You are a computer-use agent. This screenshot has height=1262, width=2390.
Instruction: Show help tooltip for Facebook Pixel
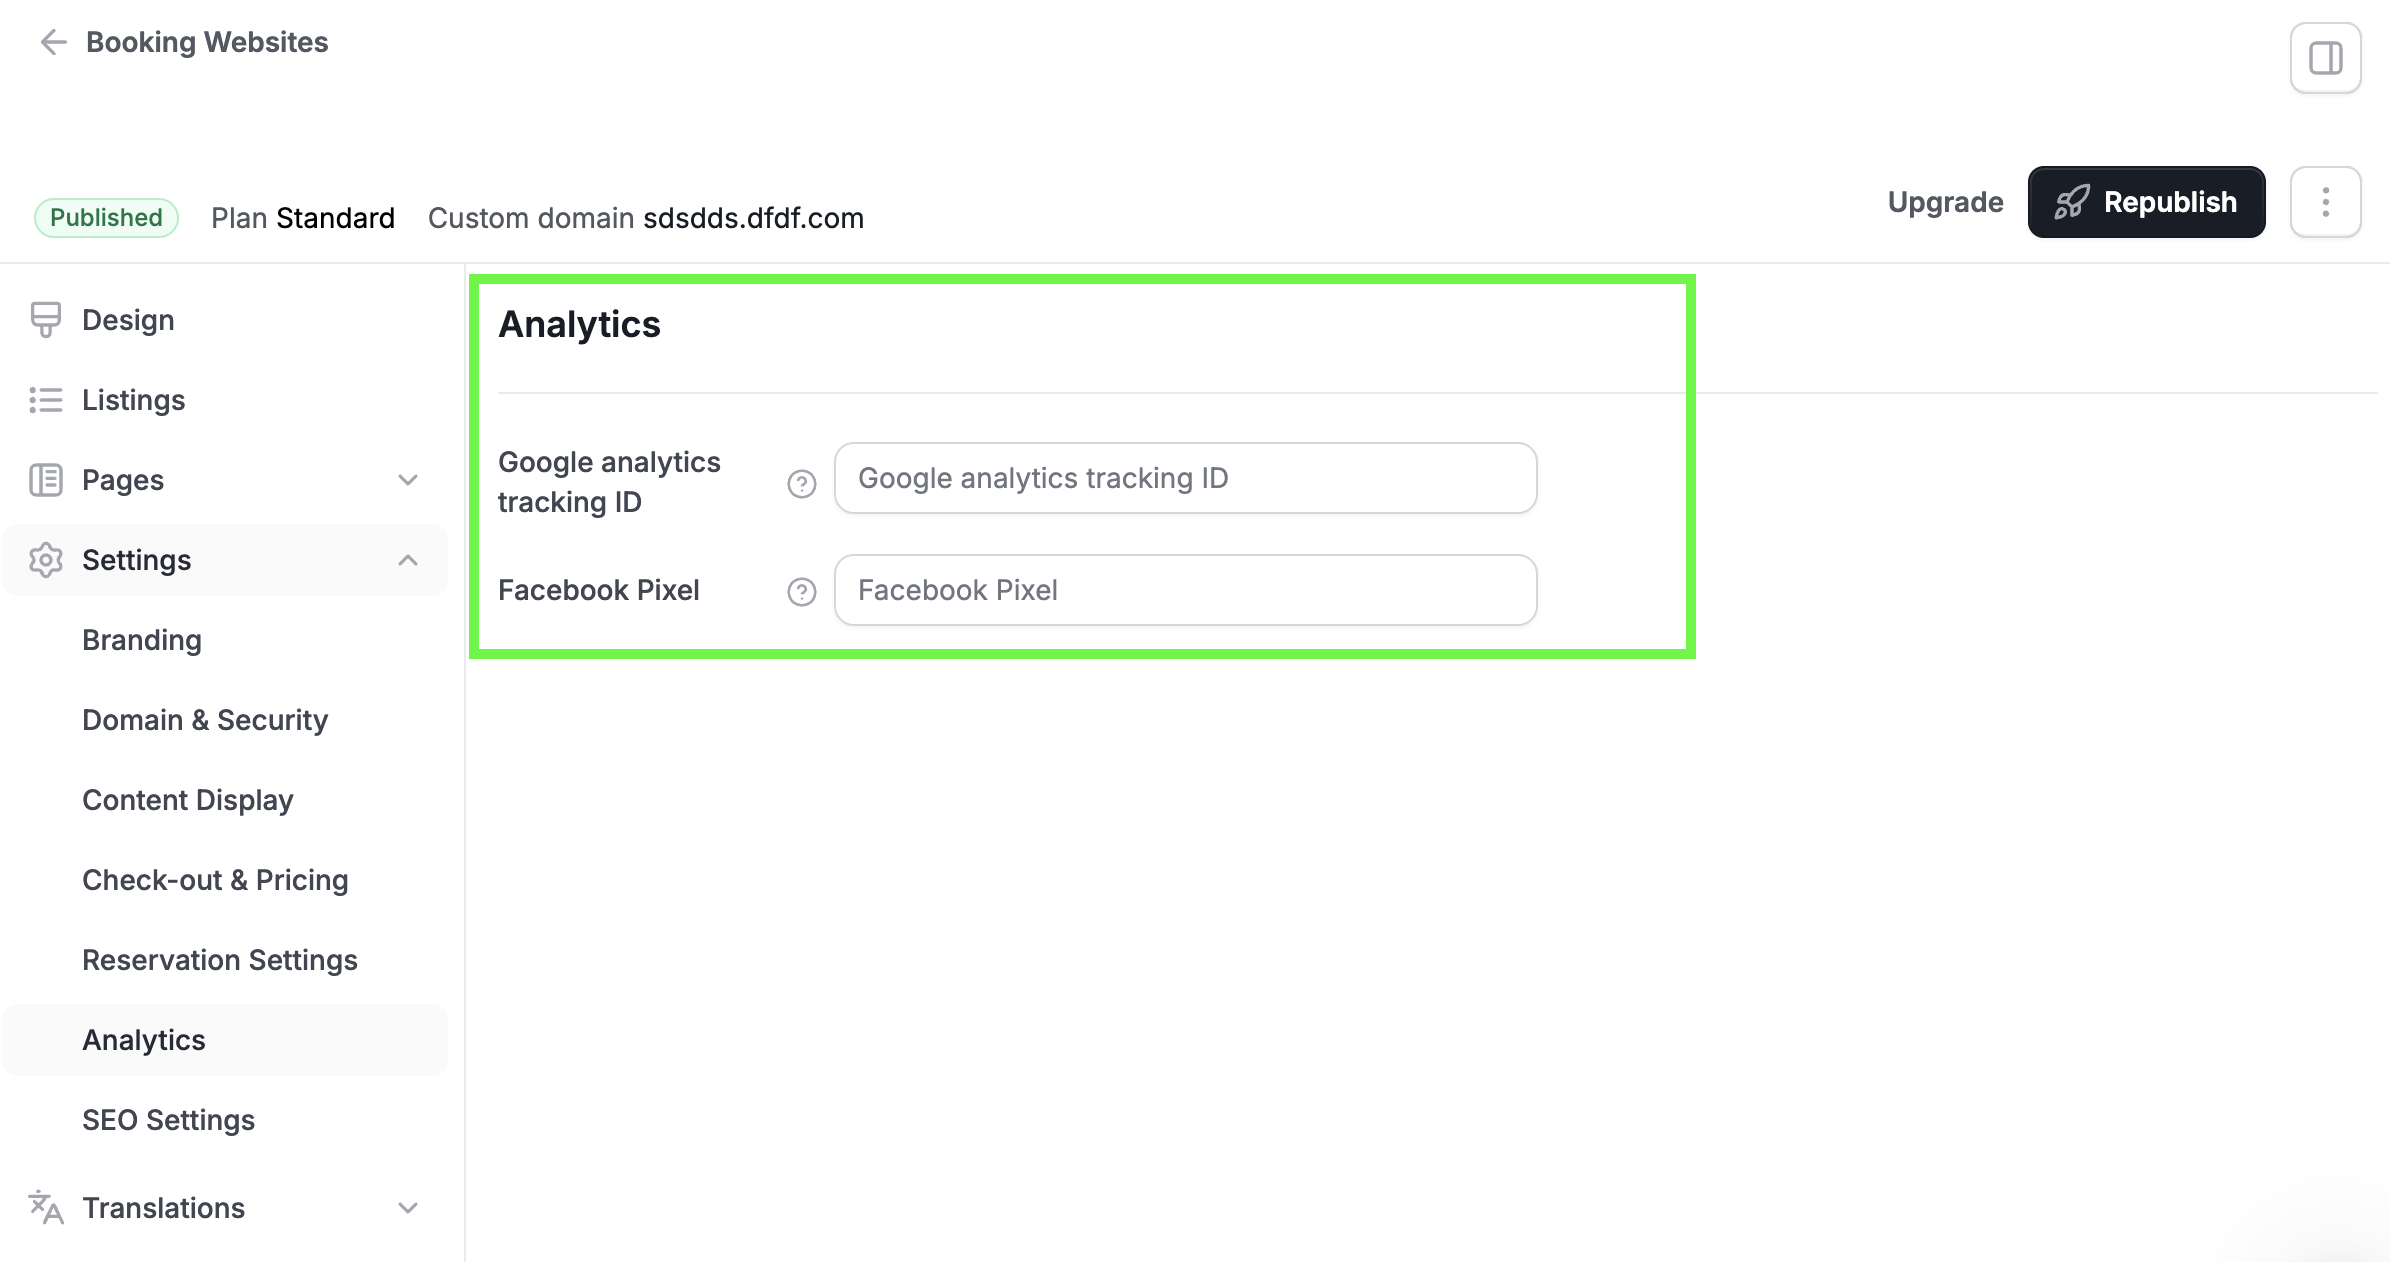pyautogui.click(x=802, y=592)
